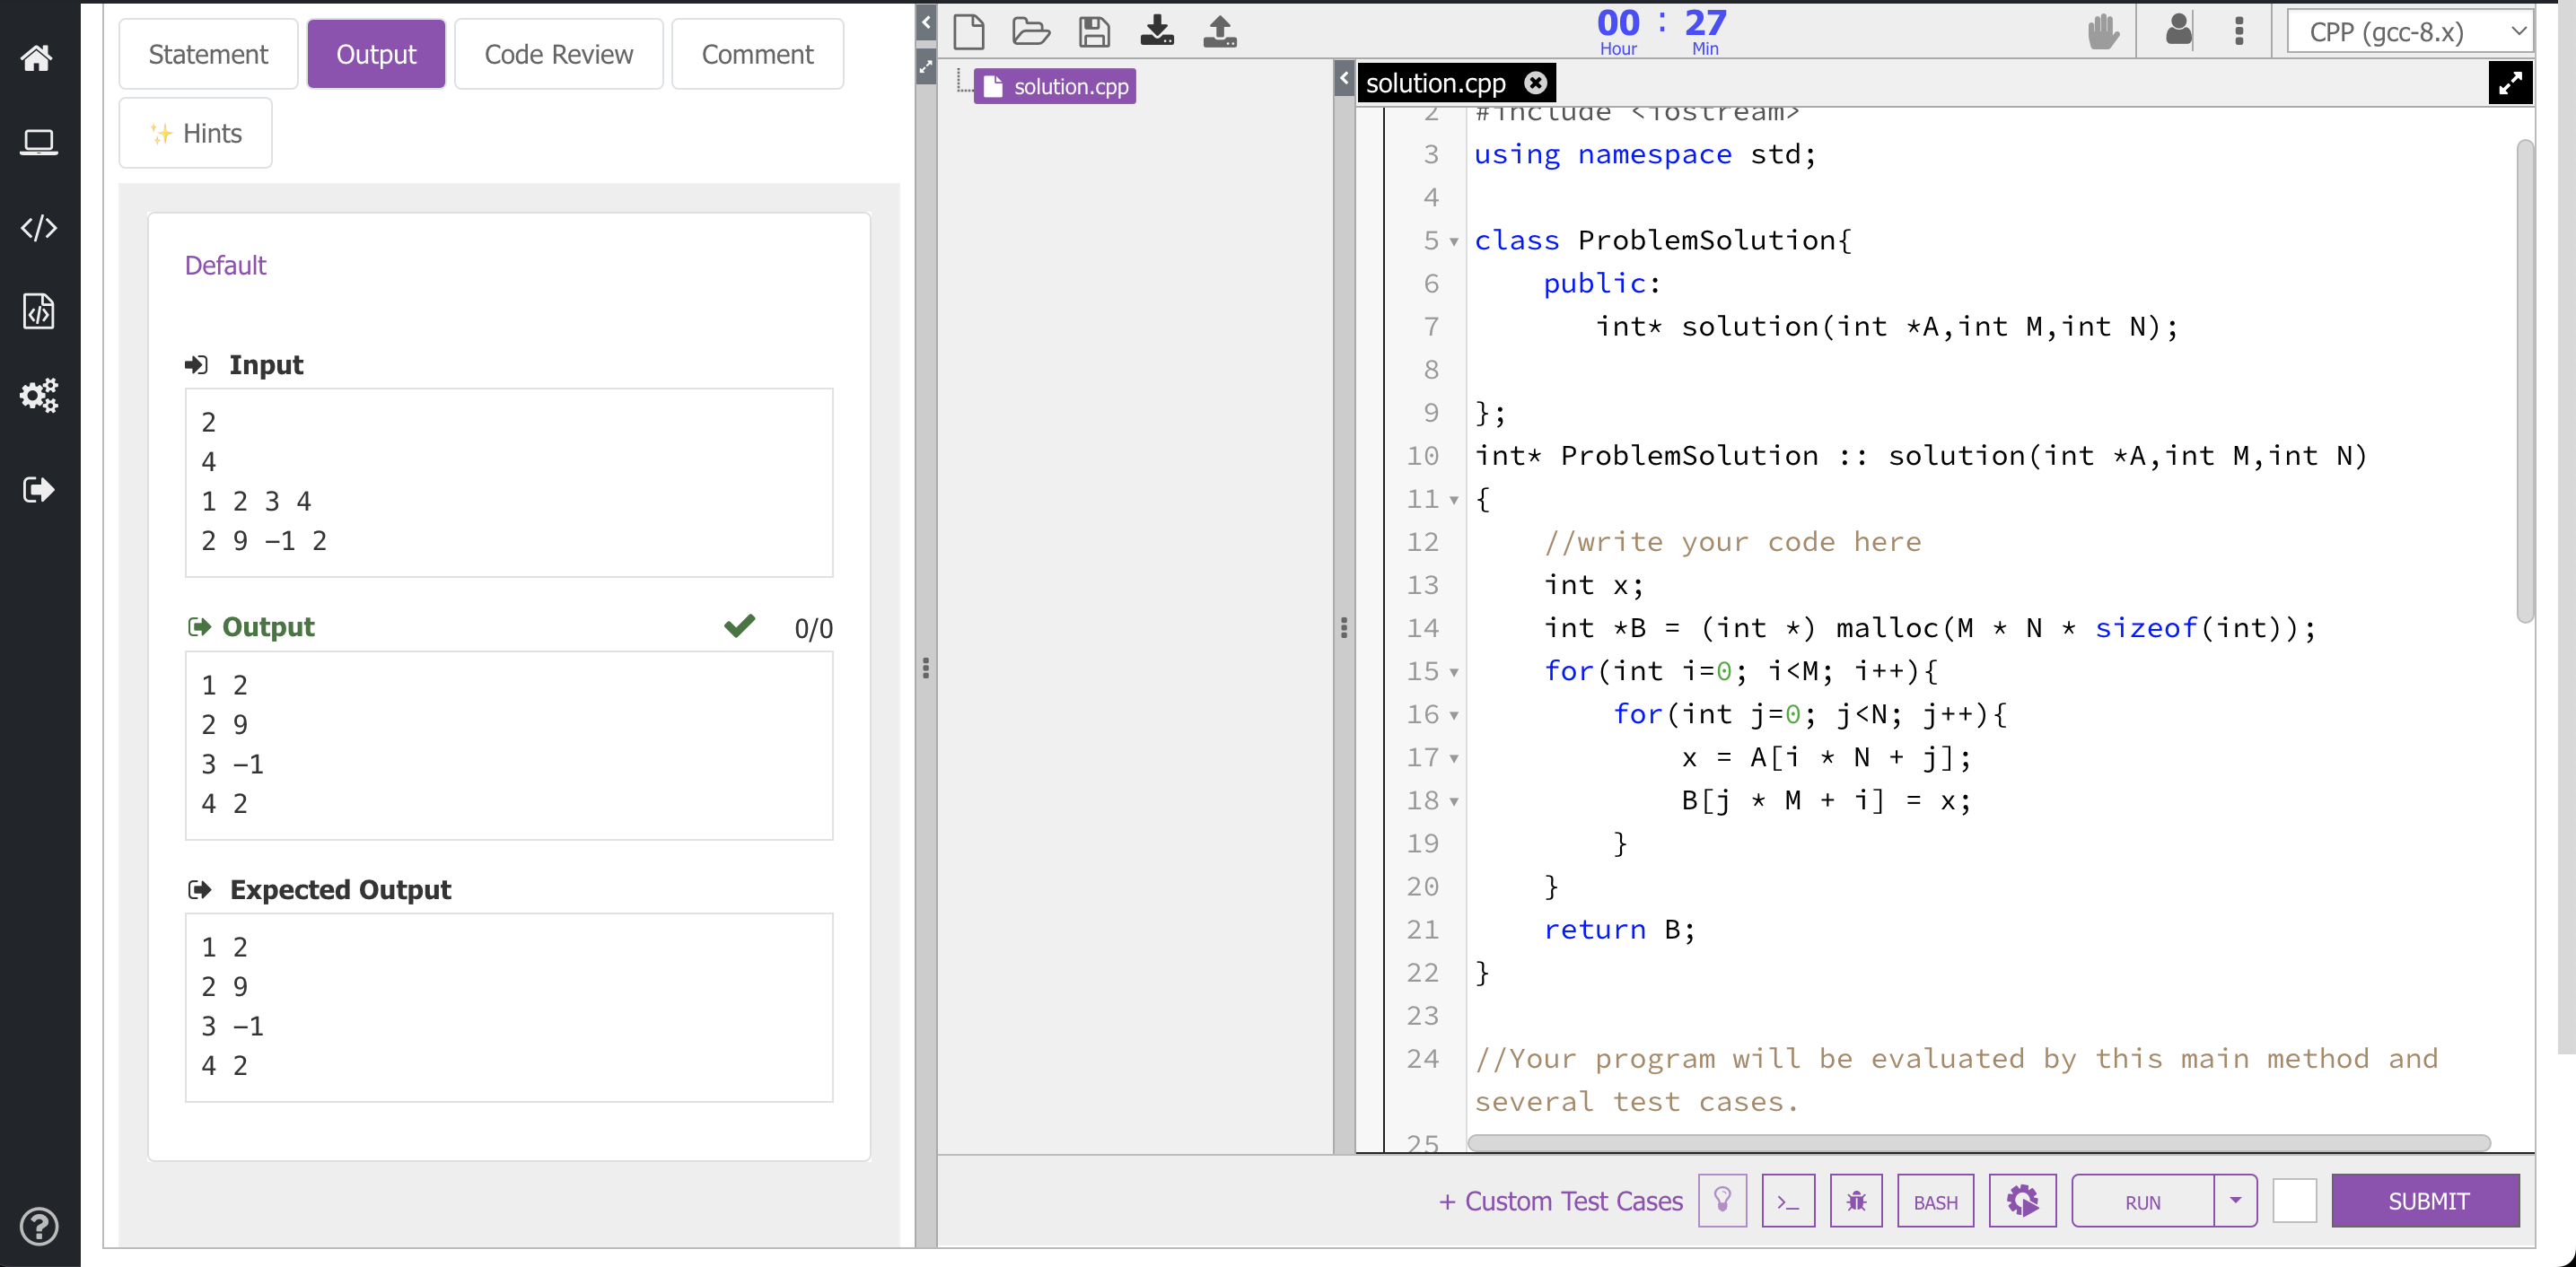Click the SUBMIT button
Viewport: 2576px width, 1267px height.
(x=2427, y=1201)
